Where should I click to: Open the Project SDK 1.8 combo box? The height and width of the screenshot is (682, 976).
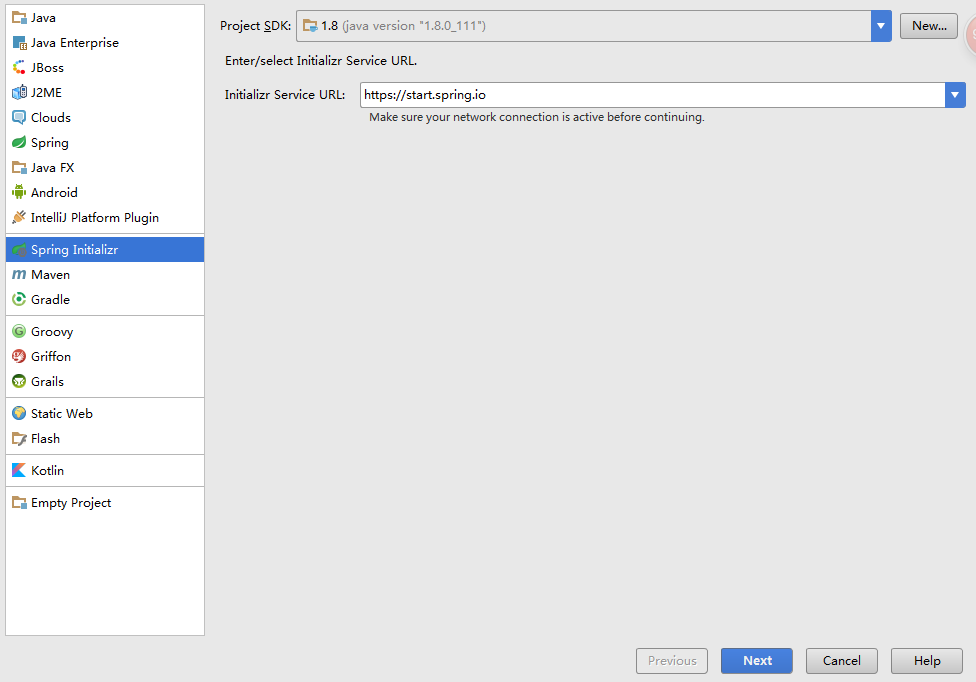[x=594, y=26]
